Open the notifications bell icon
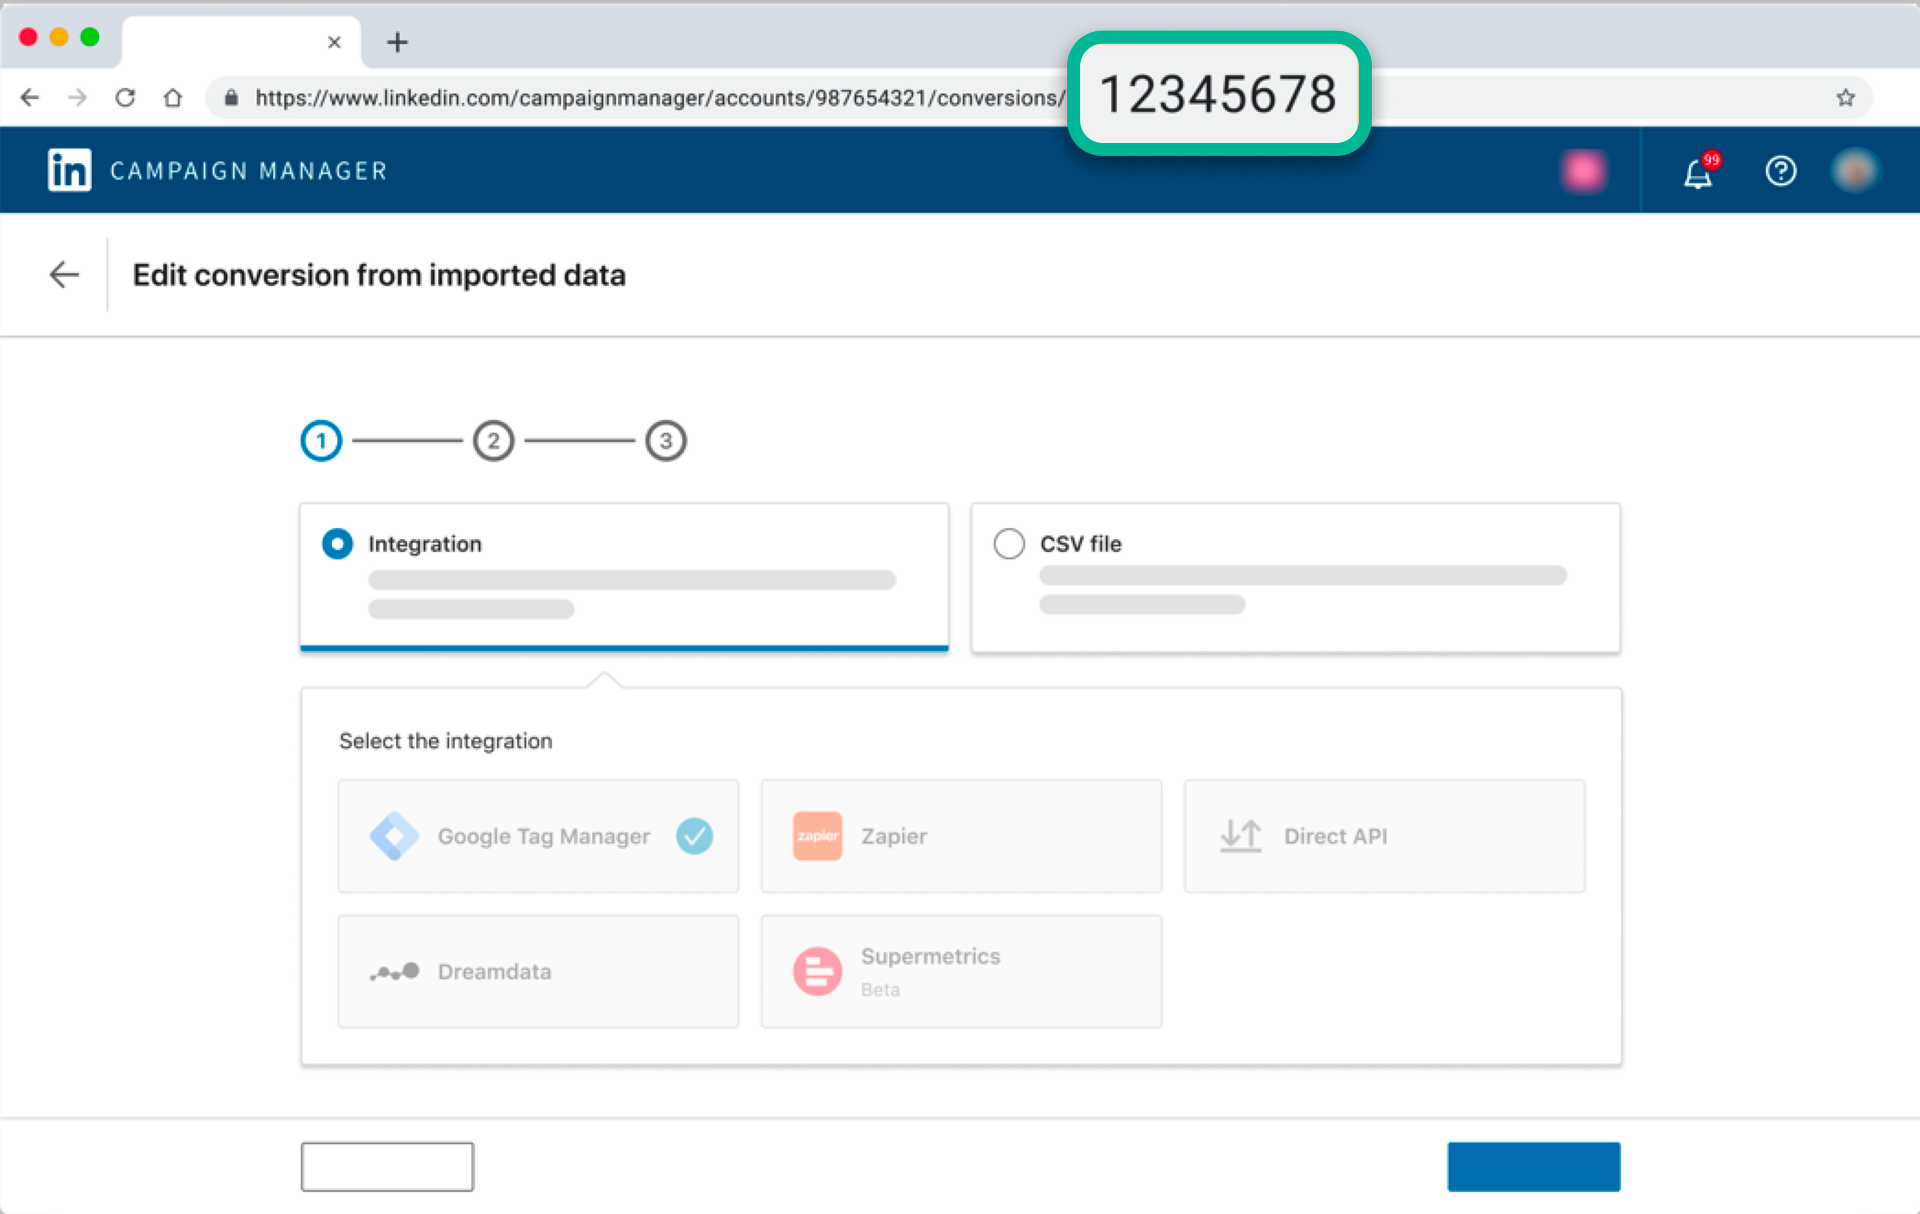Screen dimensions: 1920x1214 coord(1698,173)
